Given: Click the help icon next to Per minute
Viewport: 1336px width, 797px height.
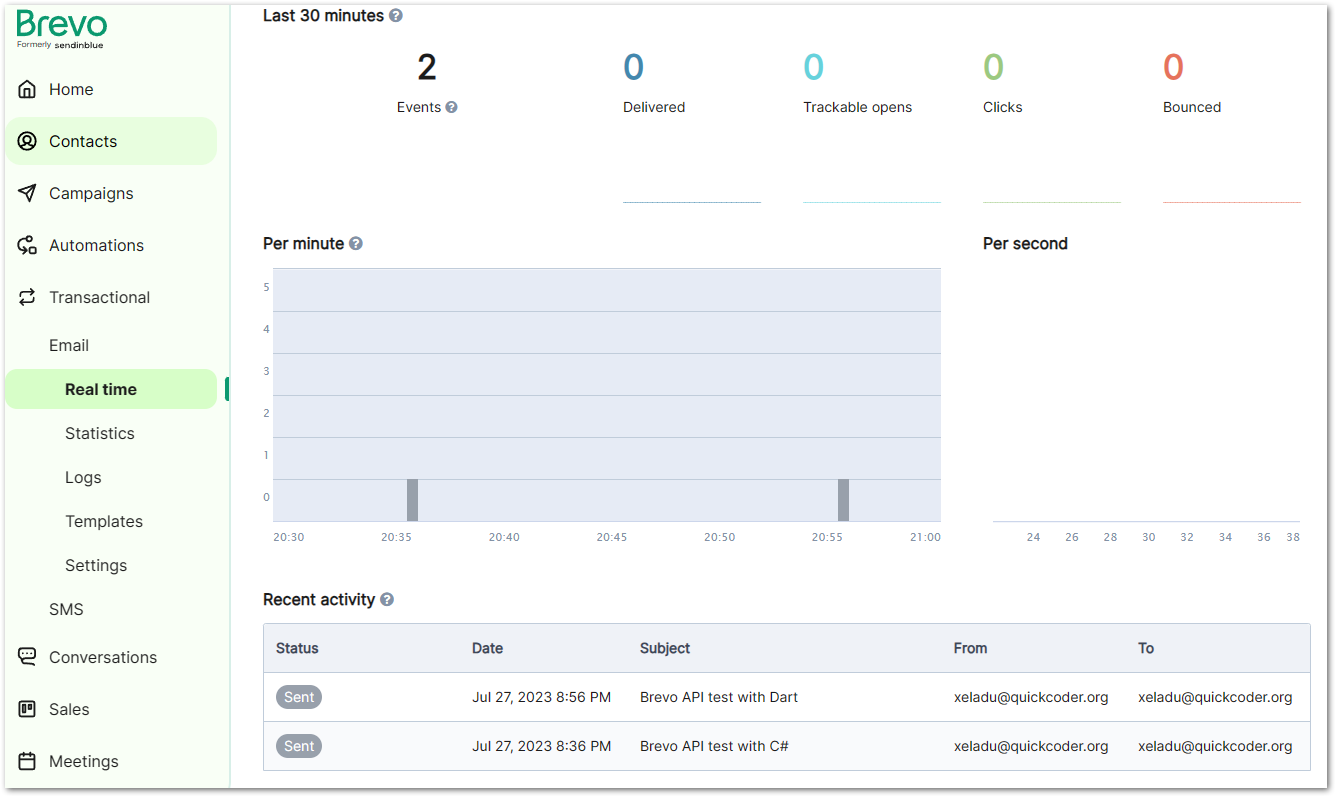Looking at the screenshot, I should coord(356,243).
